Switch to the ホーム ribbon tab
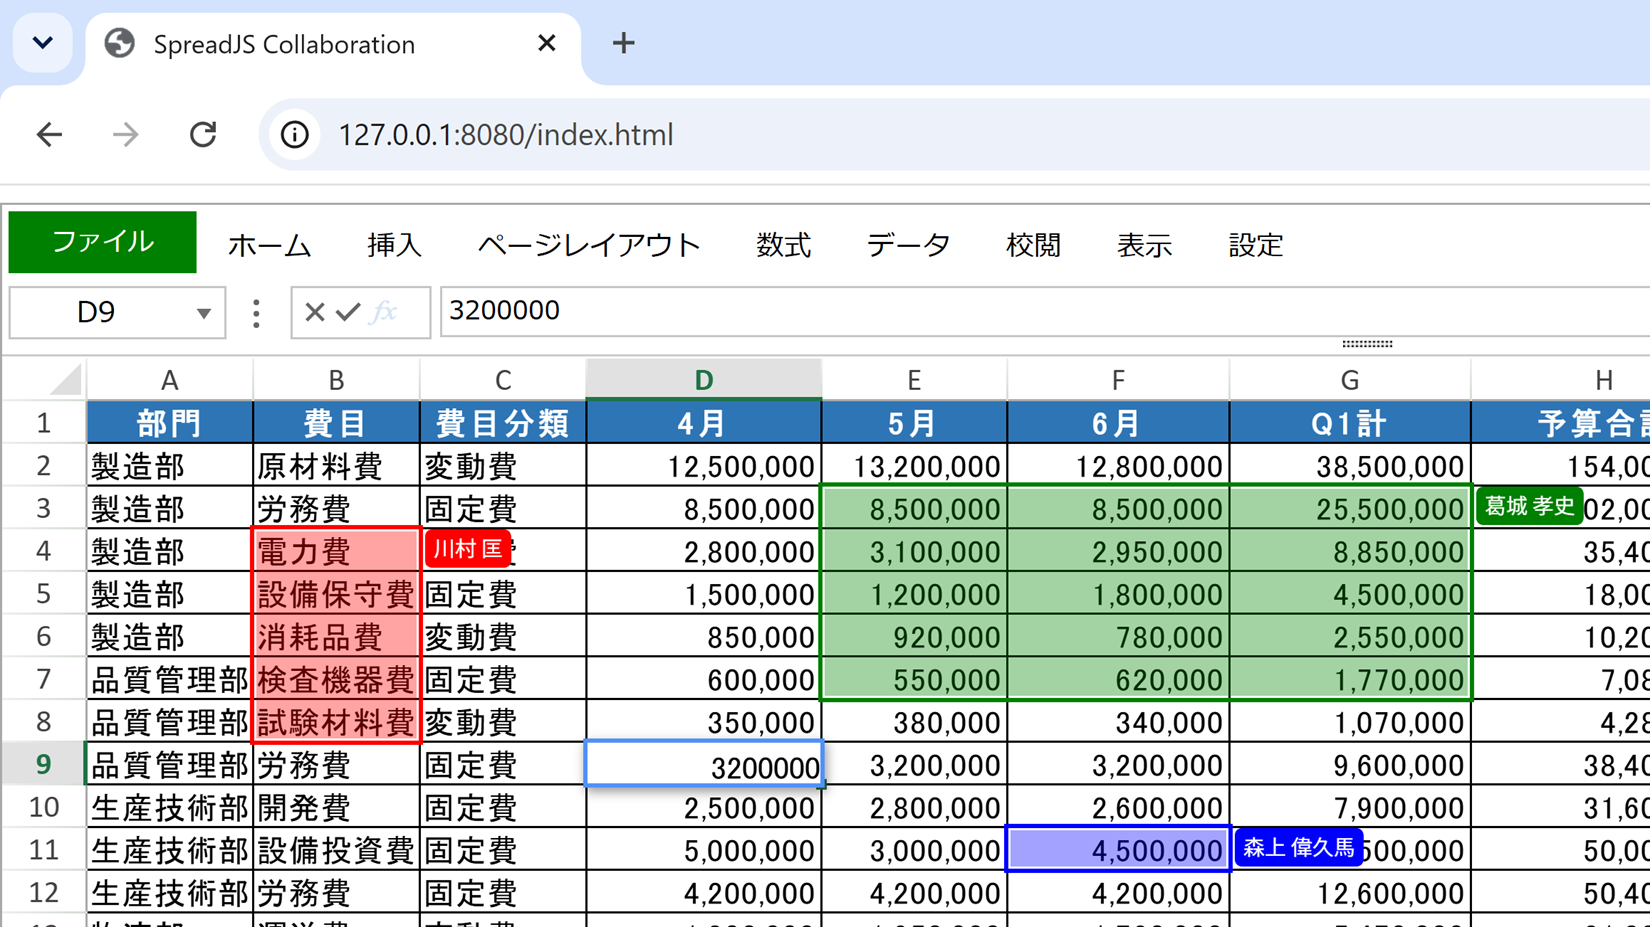 pyautogui.click(x=270, y=245)
